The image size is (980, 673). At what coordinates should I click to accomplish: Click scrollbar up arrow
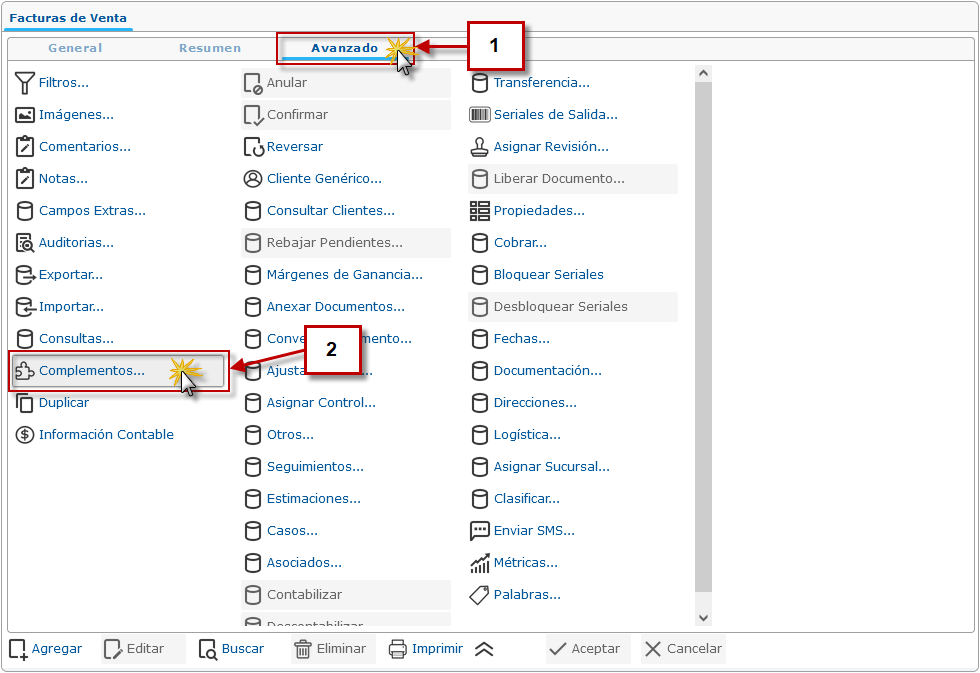coord(703,73)
